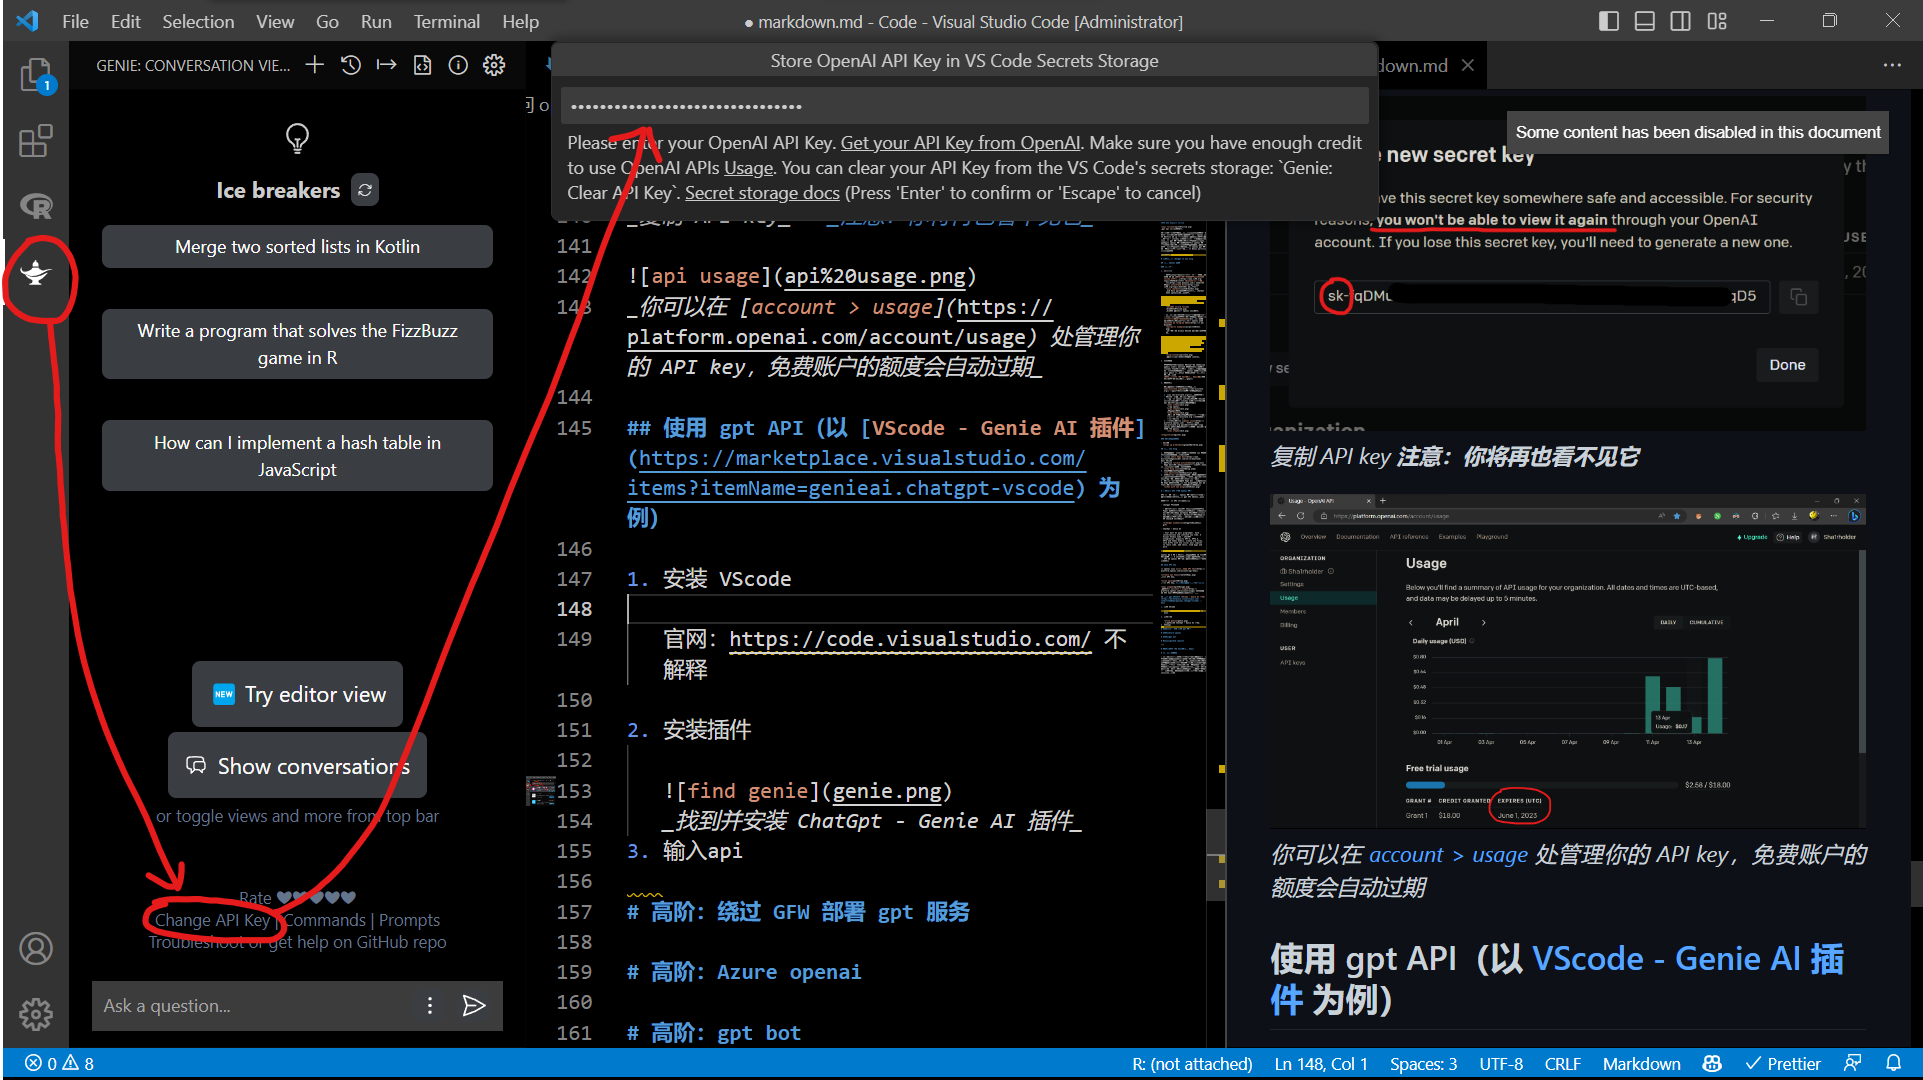
Task: Click the Get your API Key from OpenAI link
Action: coord(960,141)
